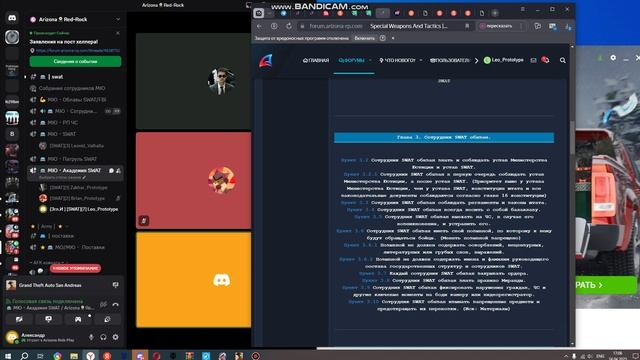Viewport: 640px width, 360px height.
Task: Start screen share from voice panel
Action: coord(49,319)
